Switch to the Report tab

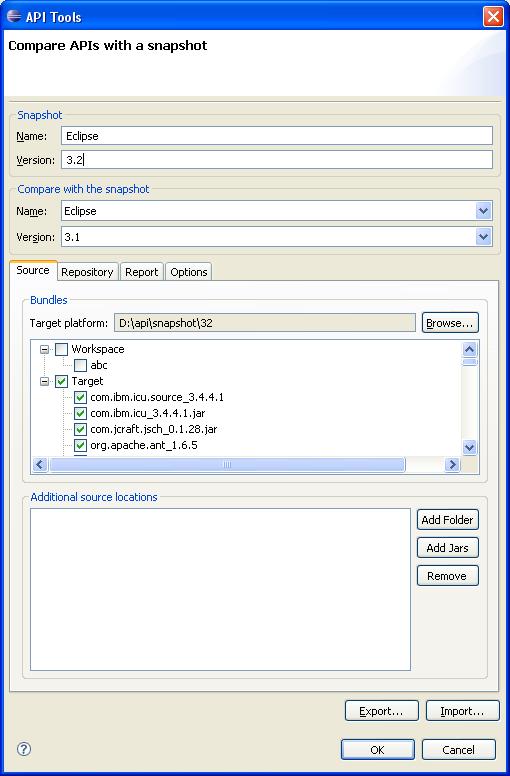141,272
